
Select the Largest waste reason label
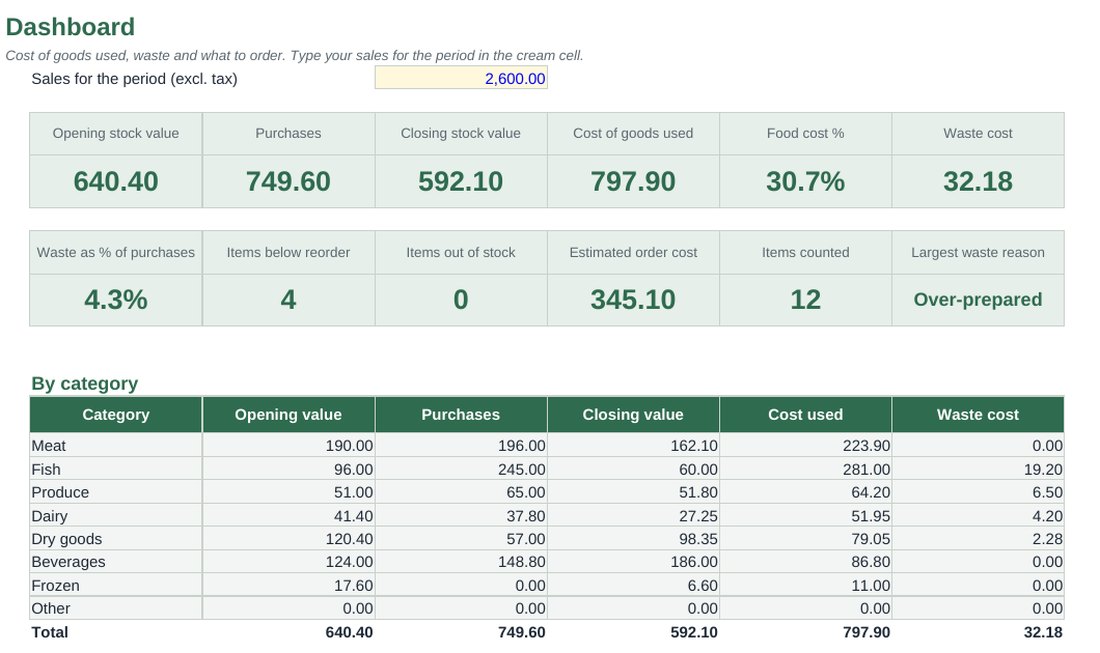click(978, 253)
